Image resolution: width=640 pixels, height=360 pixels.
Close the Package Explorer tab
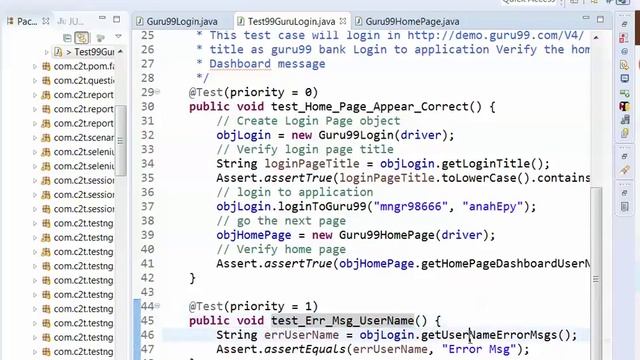point(46,21)
